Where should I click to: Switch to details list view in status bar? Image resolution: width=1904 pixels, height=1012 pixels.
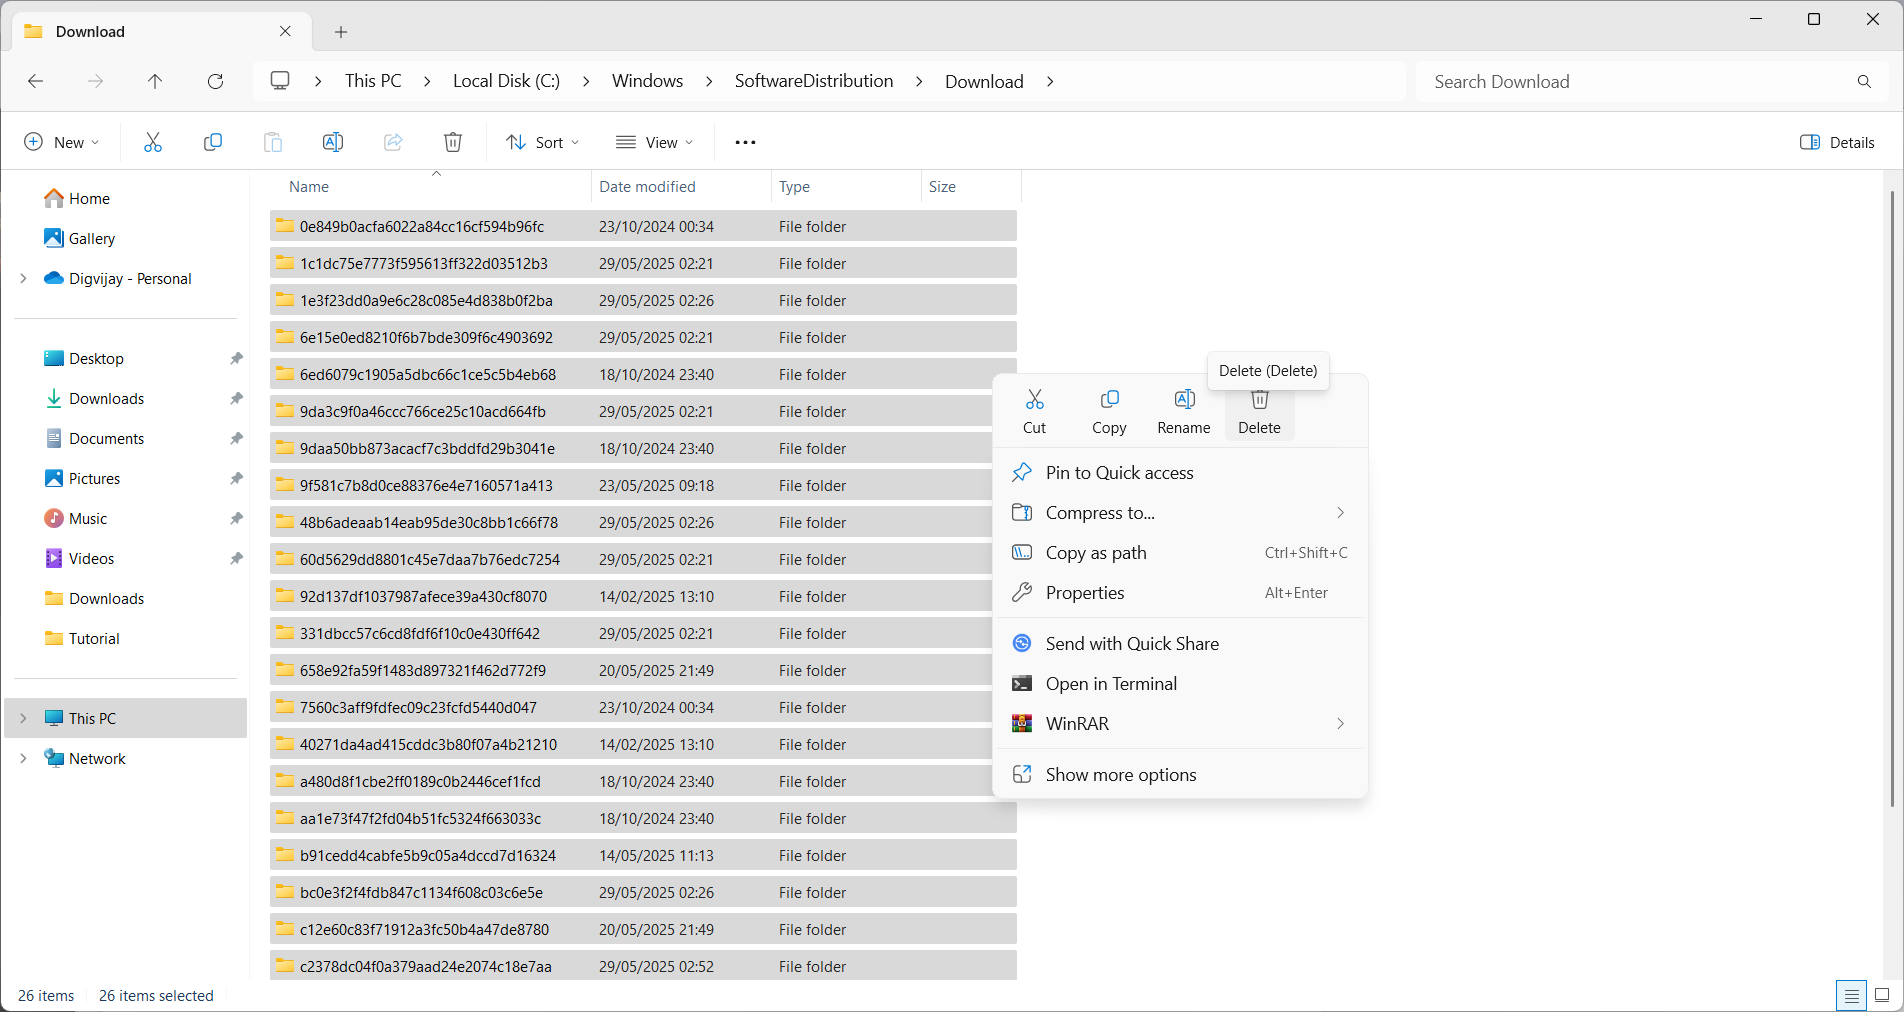click(1851, 995)
